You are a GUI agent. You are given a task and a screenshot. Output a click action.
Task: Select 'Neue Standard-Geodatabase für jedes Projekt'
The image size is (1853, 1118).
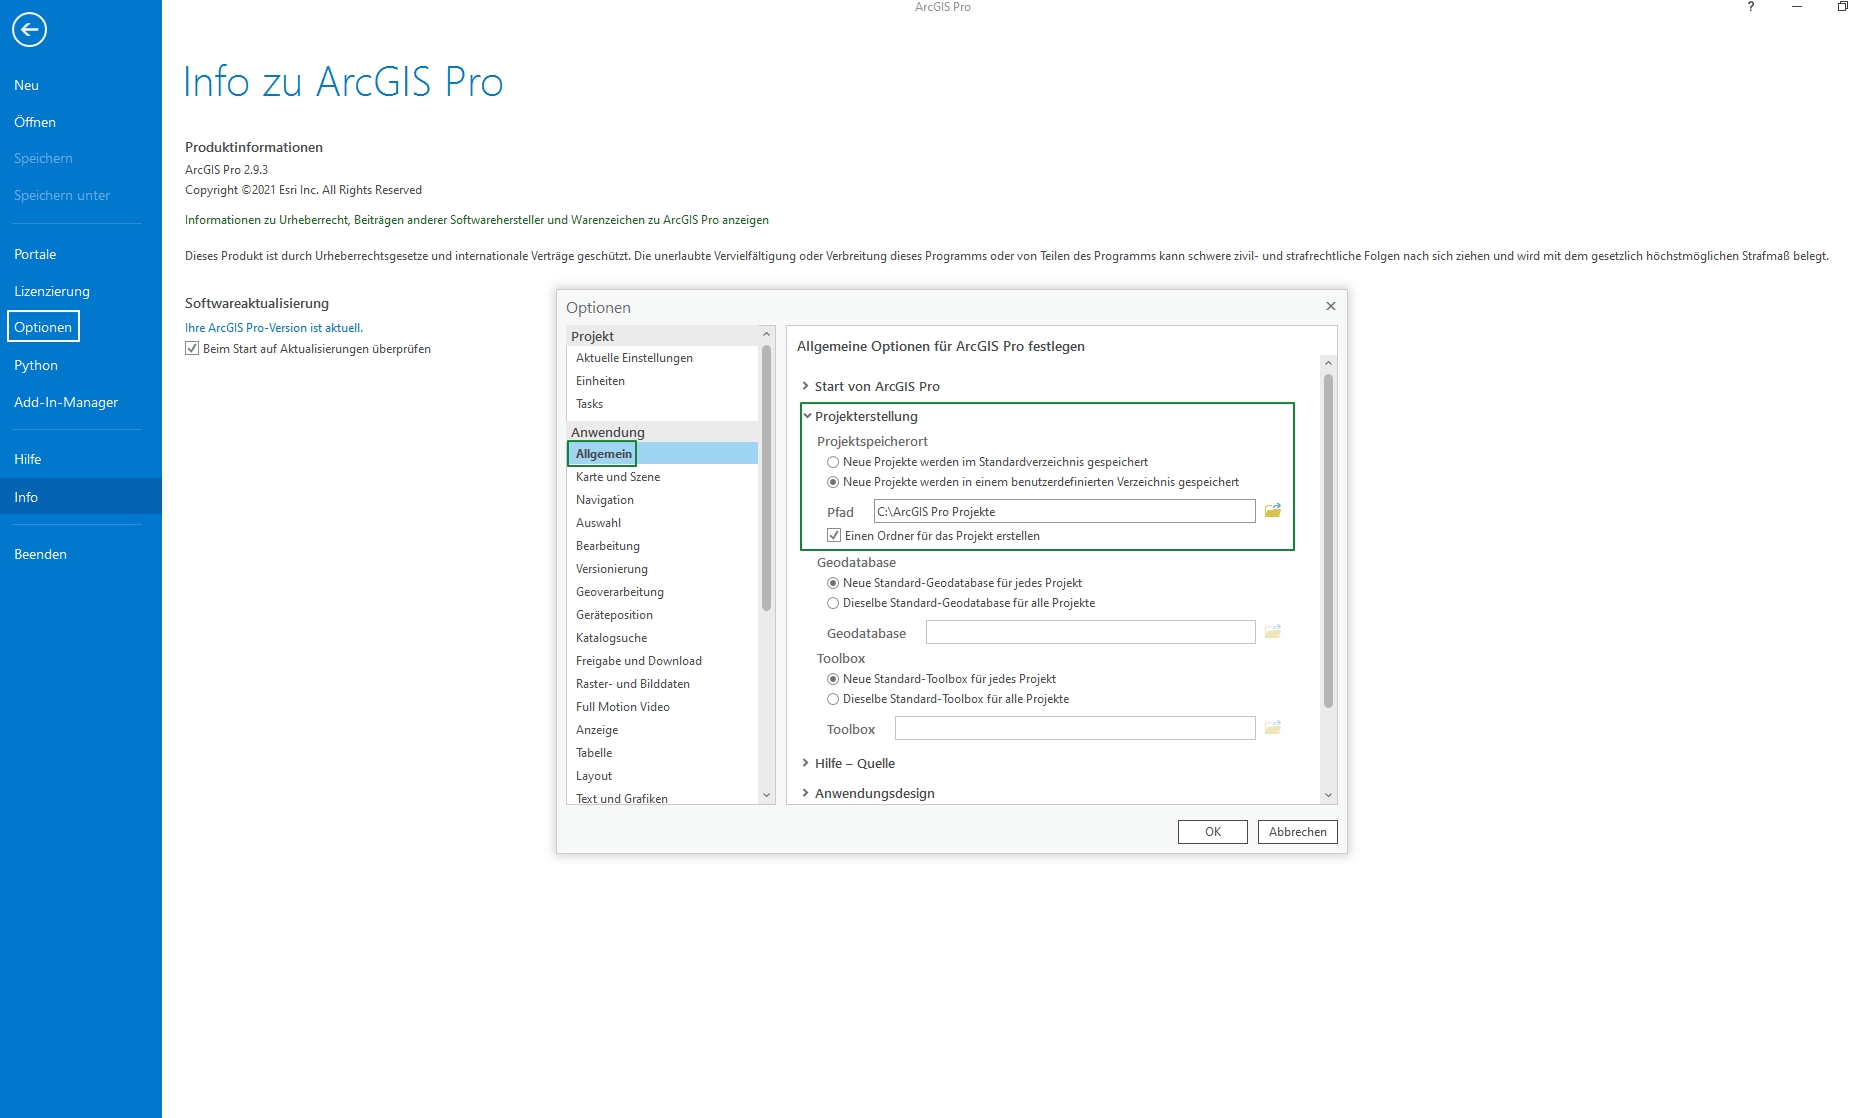click(833, 583)
